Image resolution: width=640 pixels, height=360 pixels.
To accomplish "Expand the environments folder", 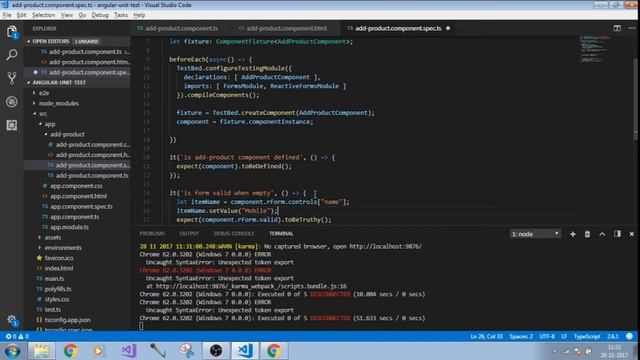I will 63,248.
